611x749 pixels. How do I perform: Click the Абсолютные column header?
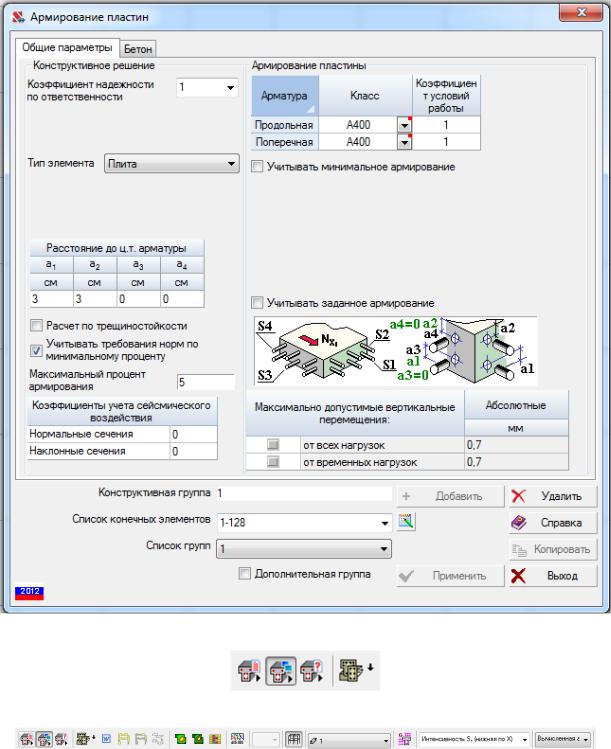(516, 405)
